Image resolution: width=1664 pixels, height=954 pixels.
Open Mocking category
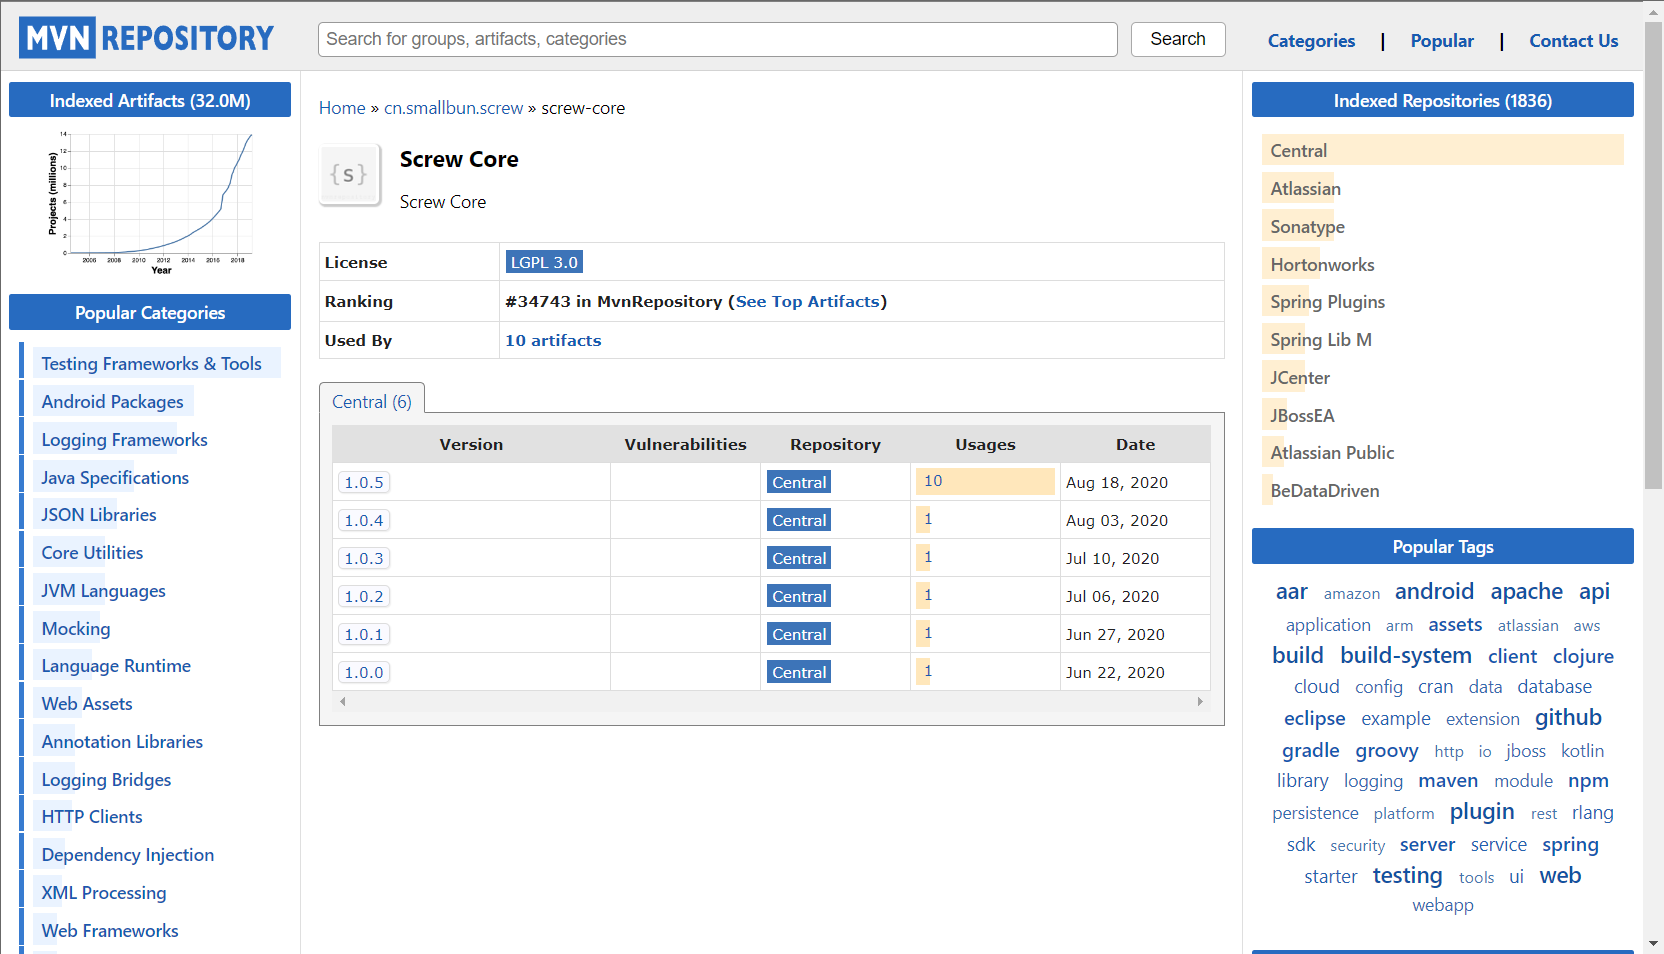pyautogui.click(x=76, y=629)
